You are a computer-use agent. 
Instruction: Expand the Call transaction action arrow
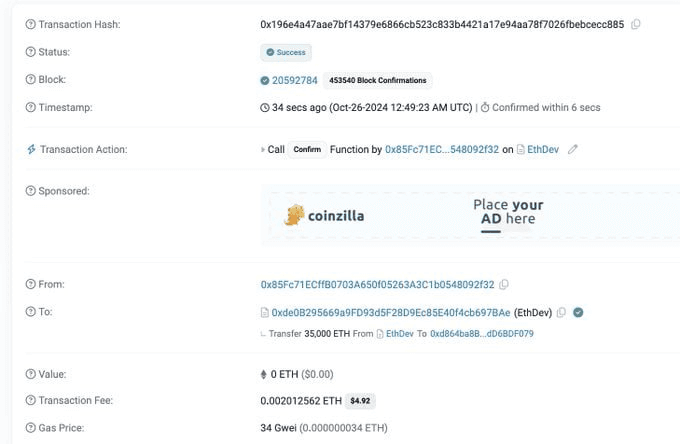263,149
